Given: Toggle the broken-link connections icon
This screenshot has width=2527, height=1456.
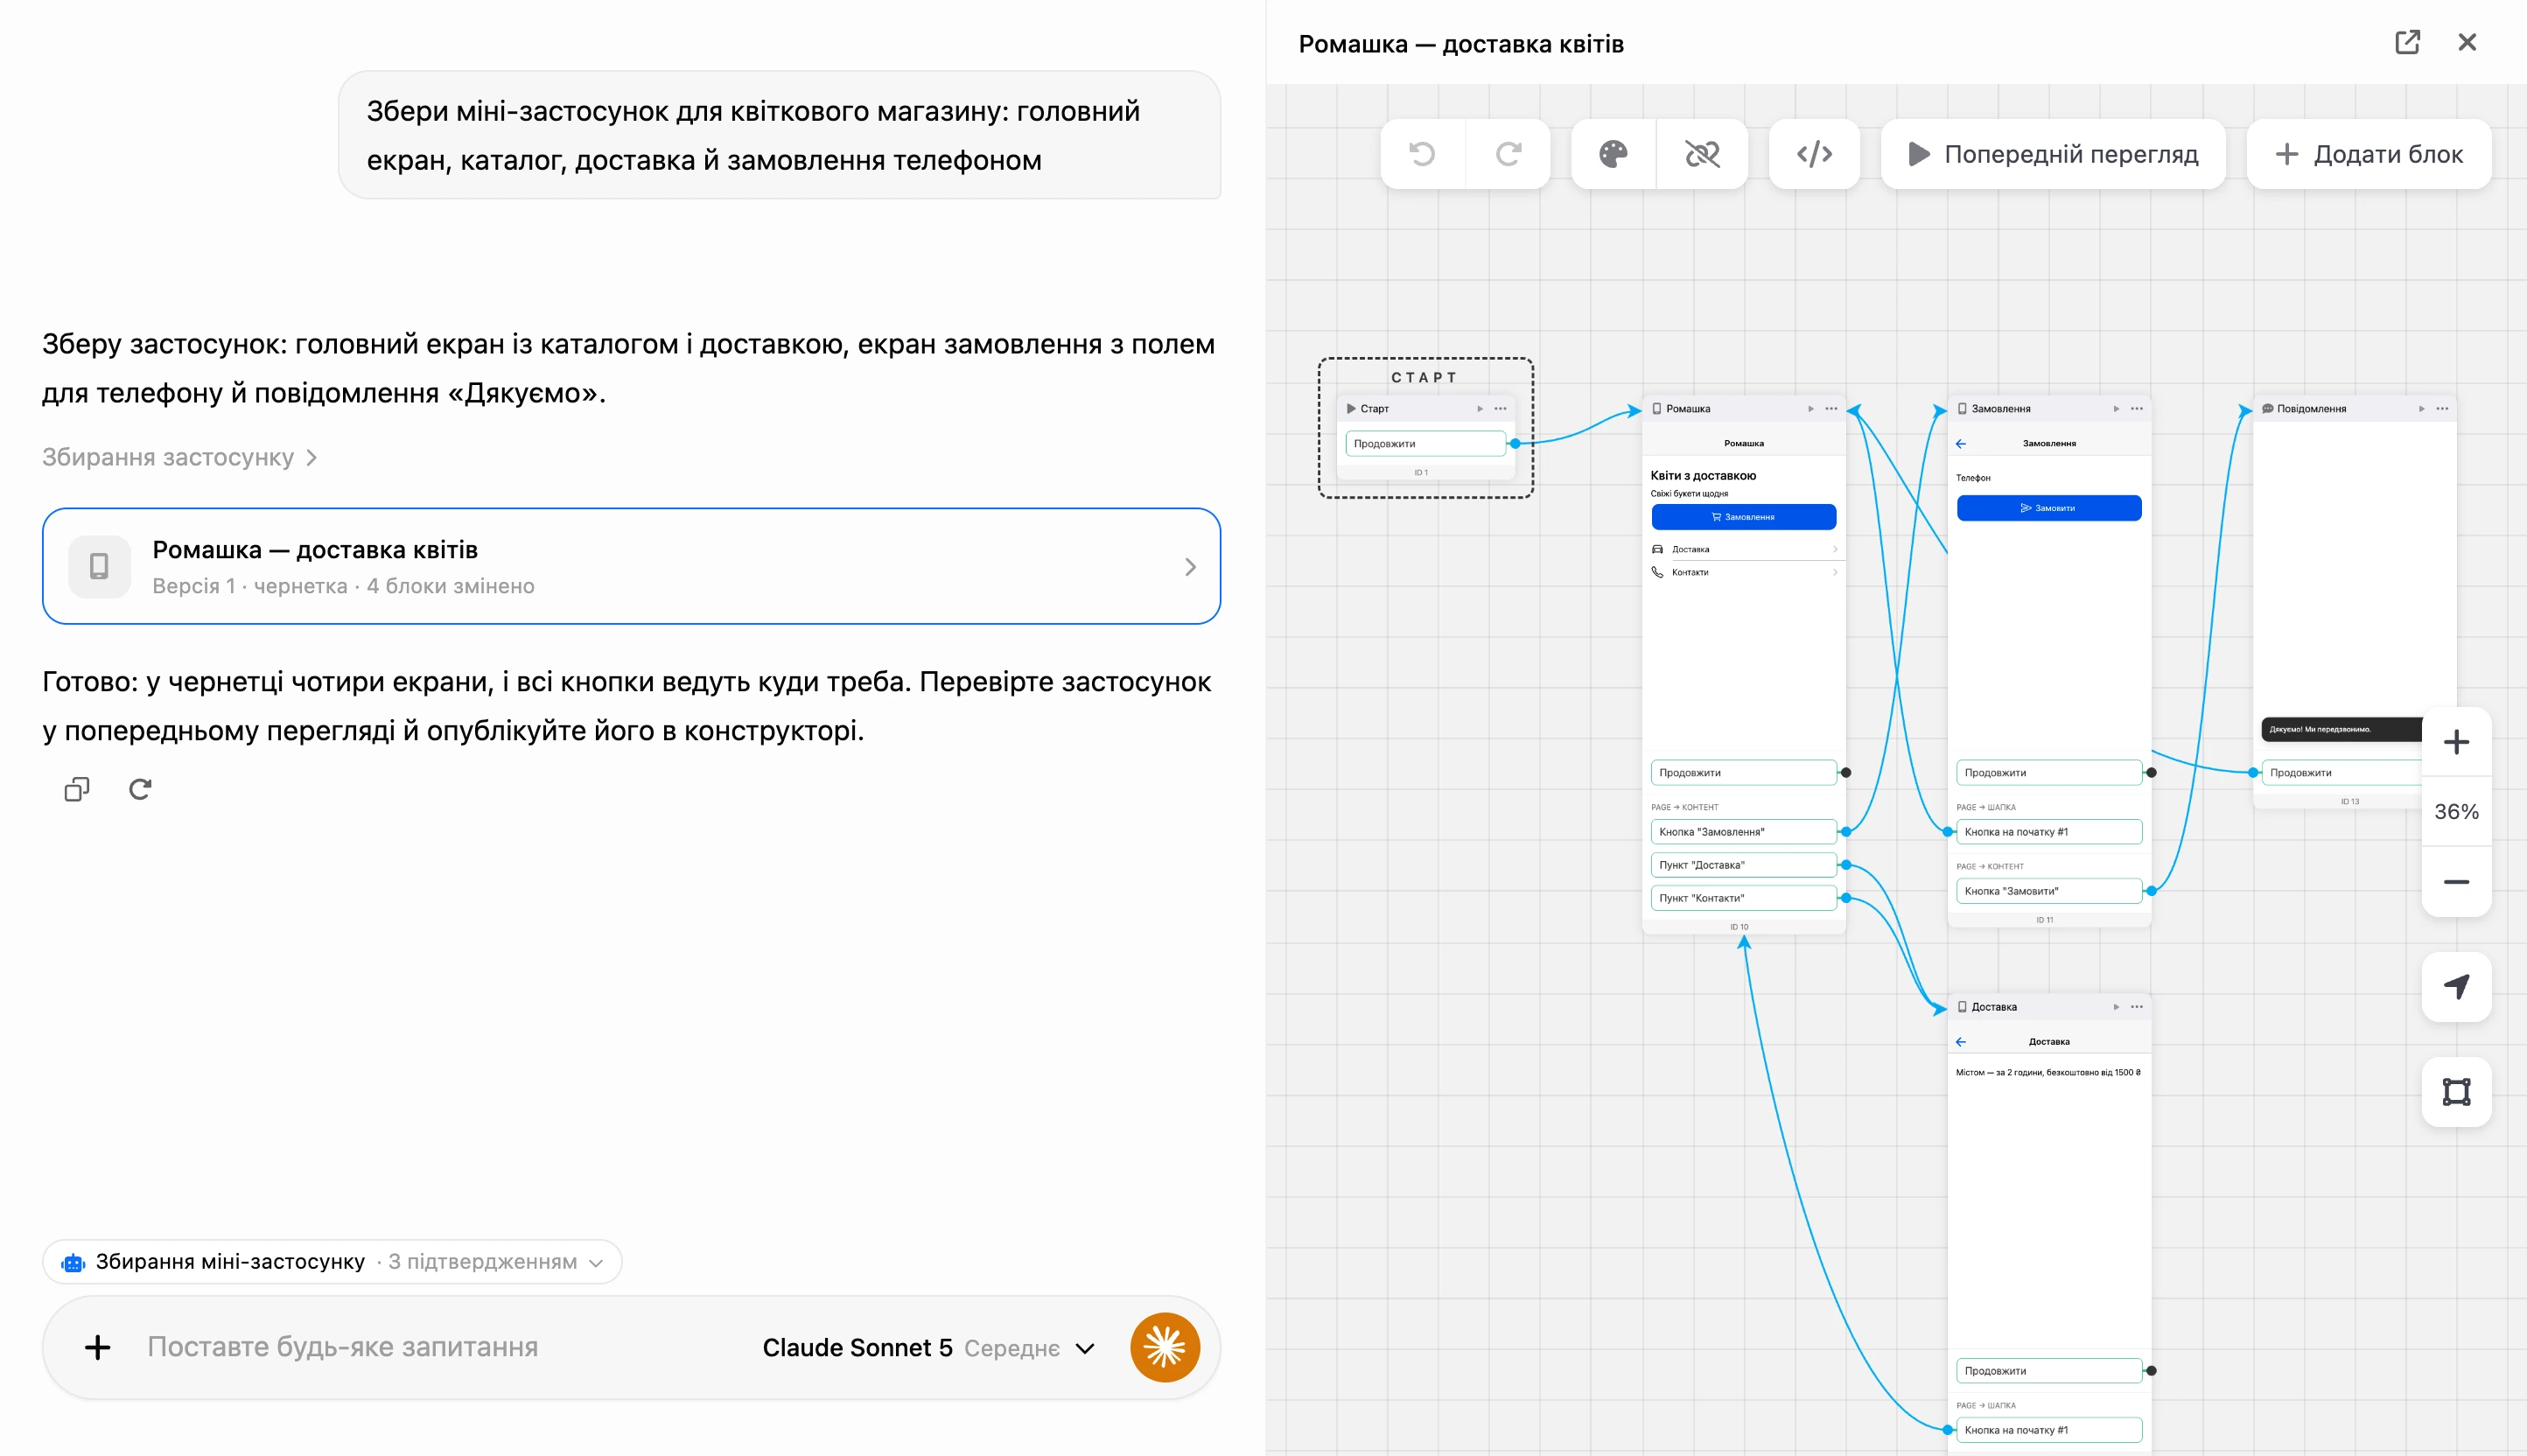Looking at the screenshot, I should 1702,154.
